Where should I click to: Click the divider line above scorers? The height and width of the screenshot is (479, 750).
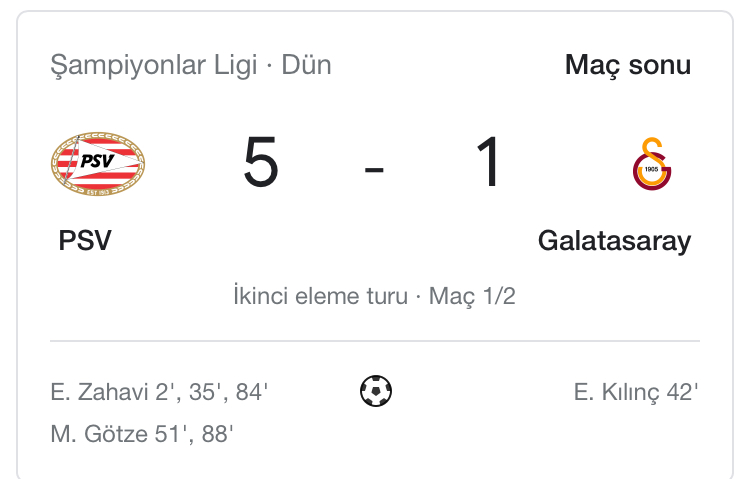coord(375,341)
